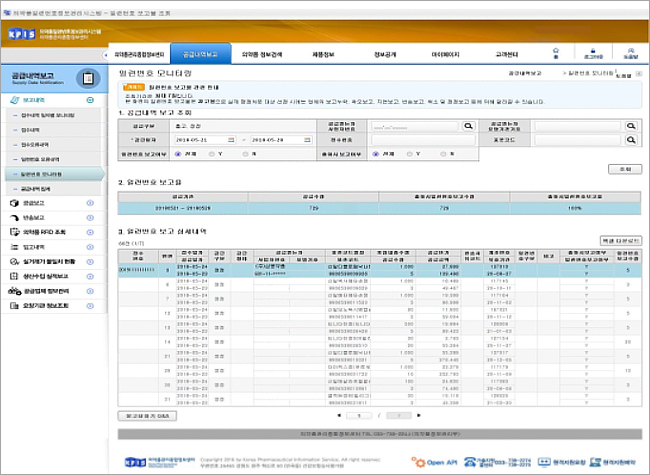
Task: Click the logout lock icon
Action: click(x=593, y=51)
